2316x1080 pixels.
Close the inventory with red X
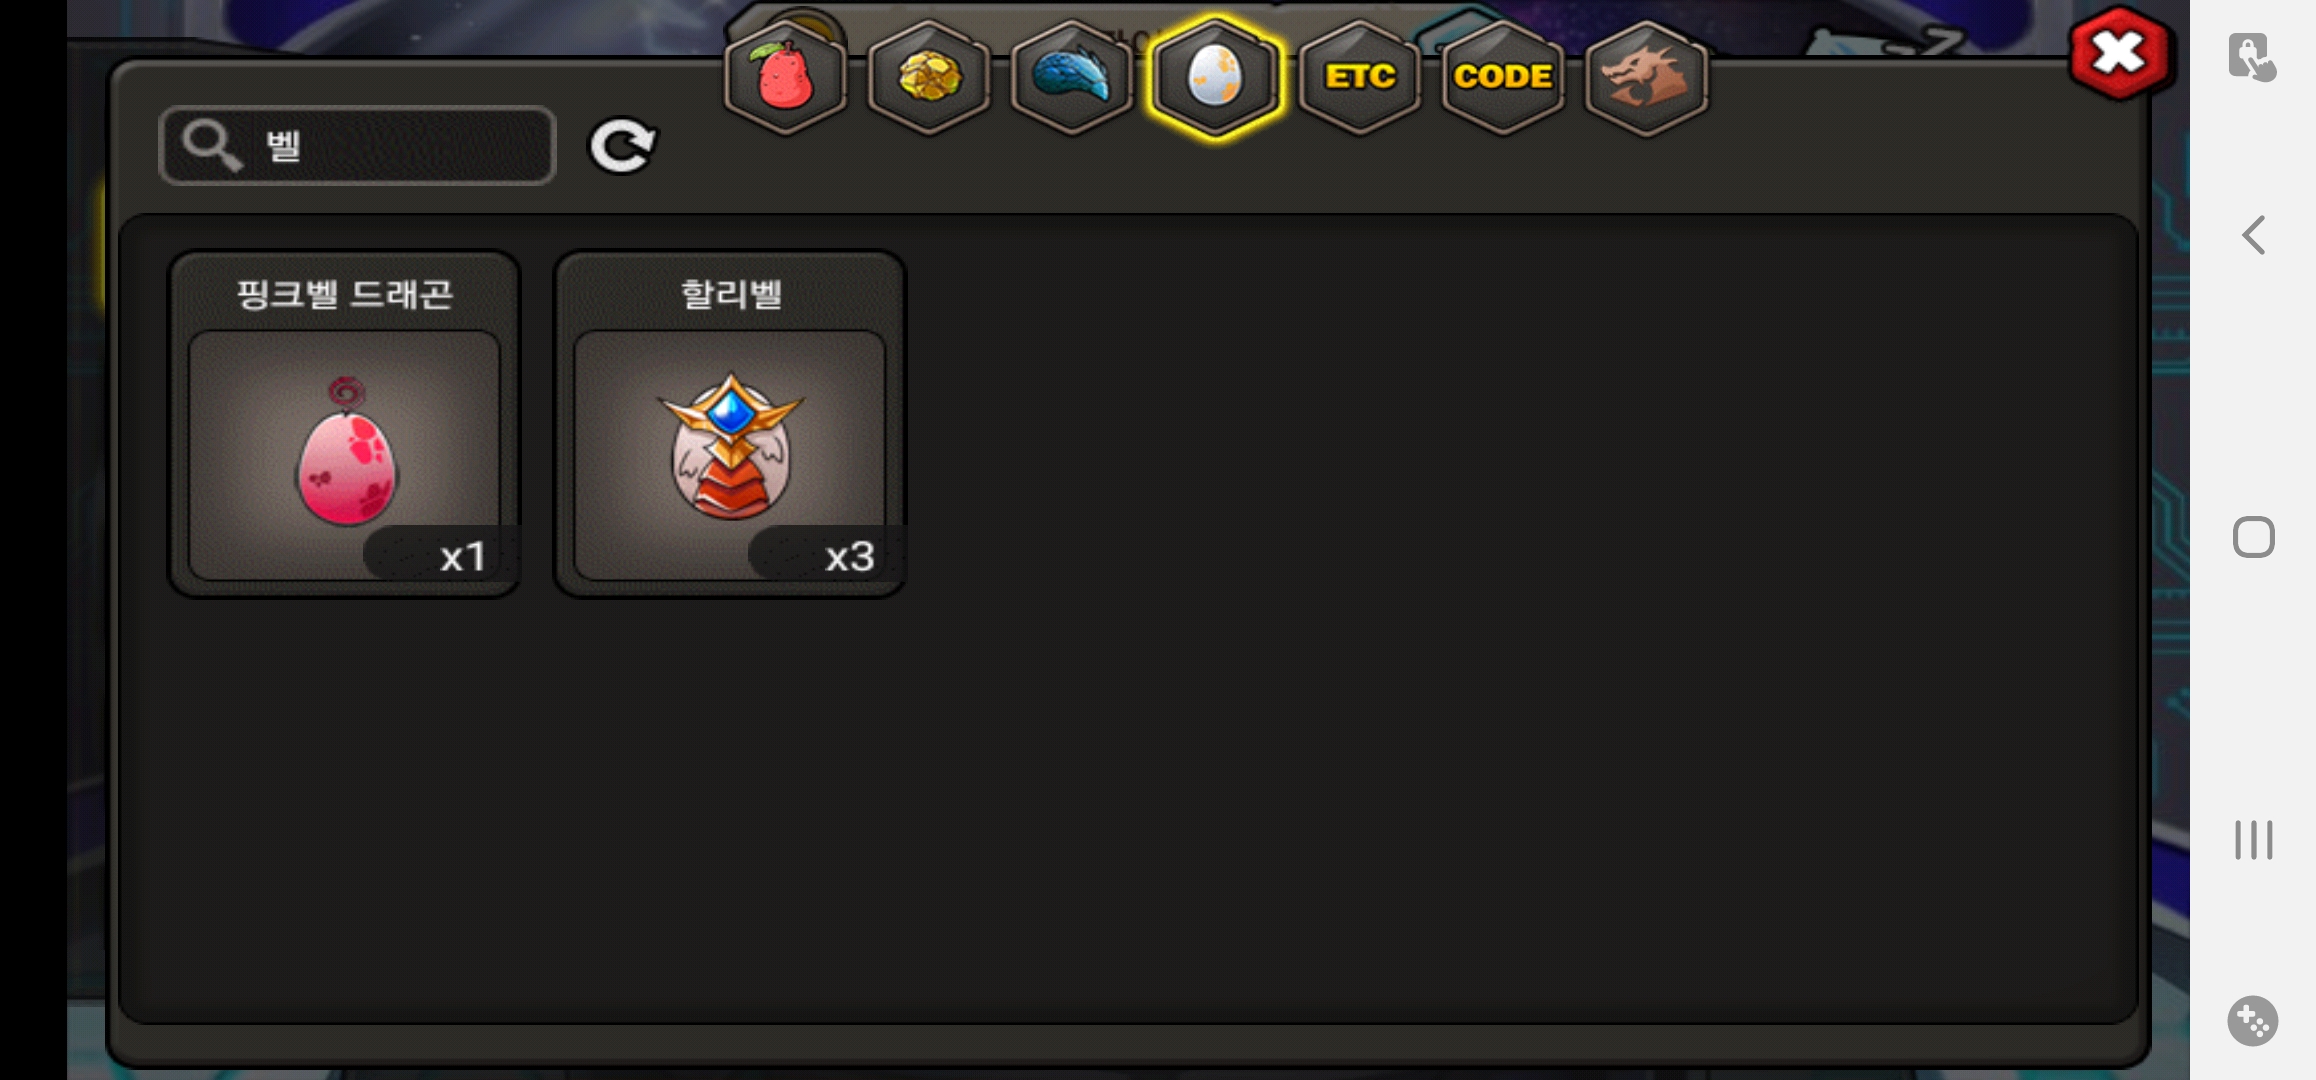2120,54
